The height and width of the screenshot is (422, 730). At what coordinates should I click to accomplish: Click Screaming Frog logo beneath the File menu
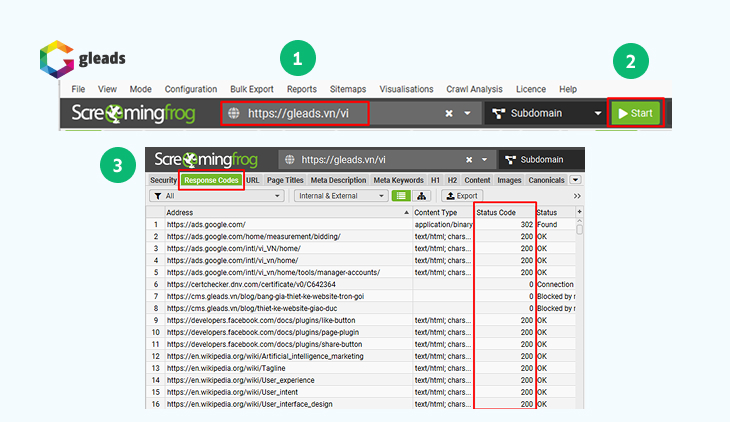(133, 114)
